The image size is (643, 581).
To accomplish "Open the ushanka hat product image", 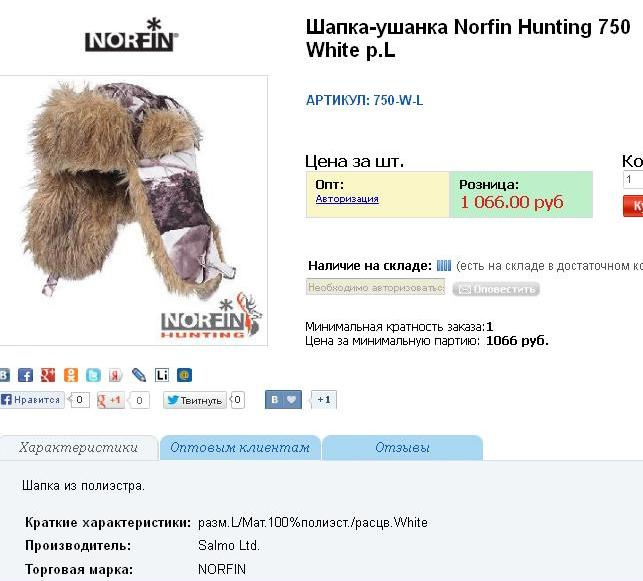I will pyautogui.click(x=134, y=210).
